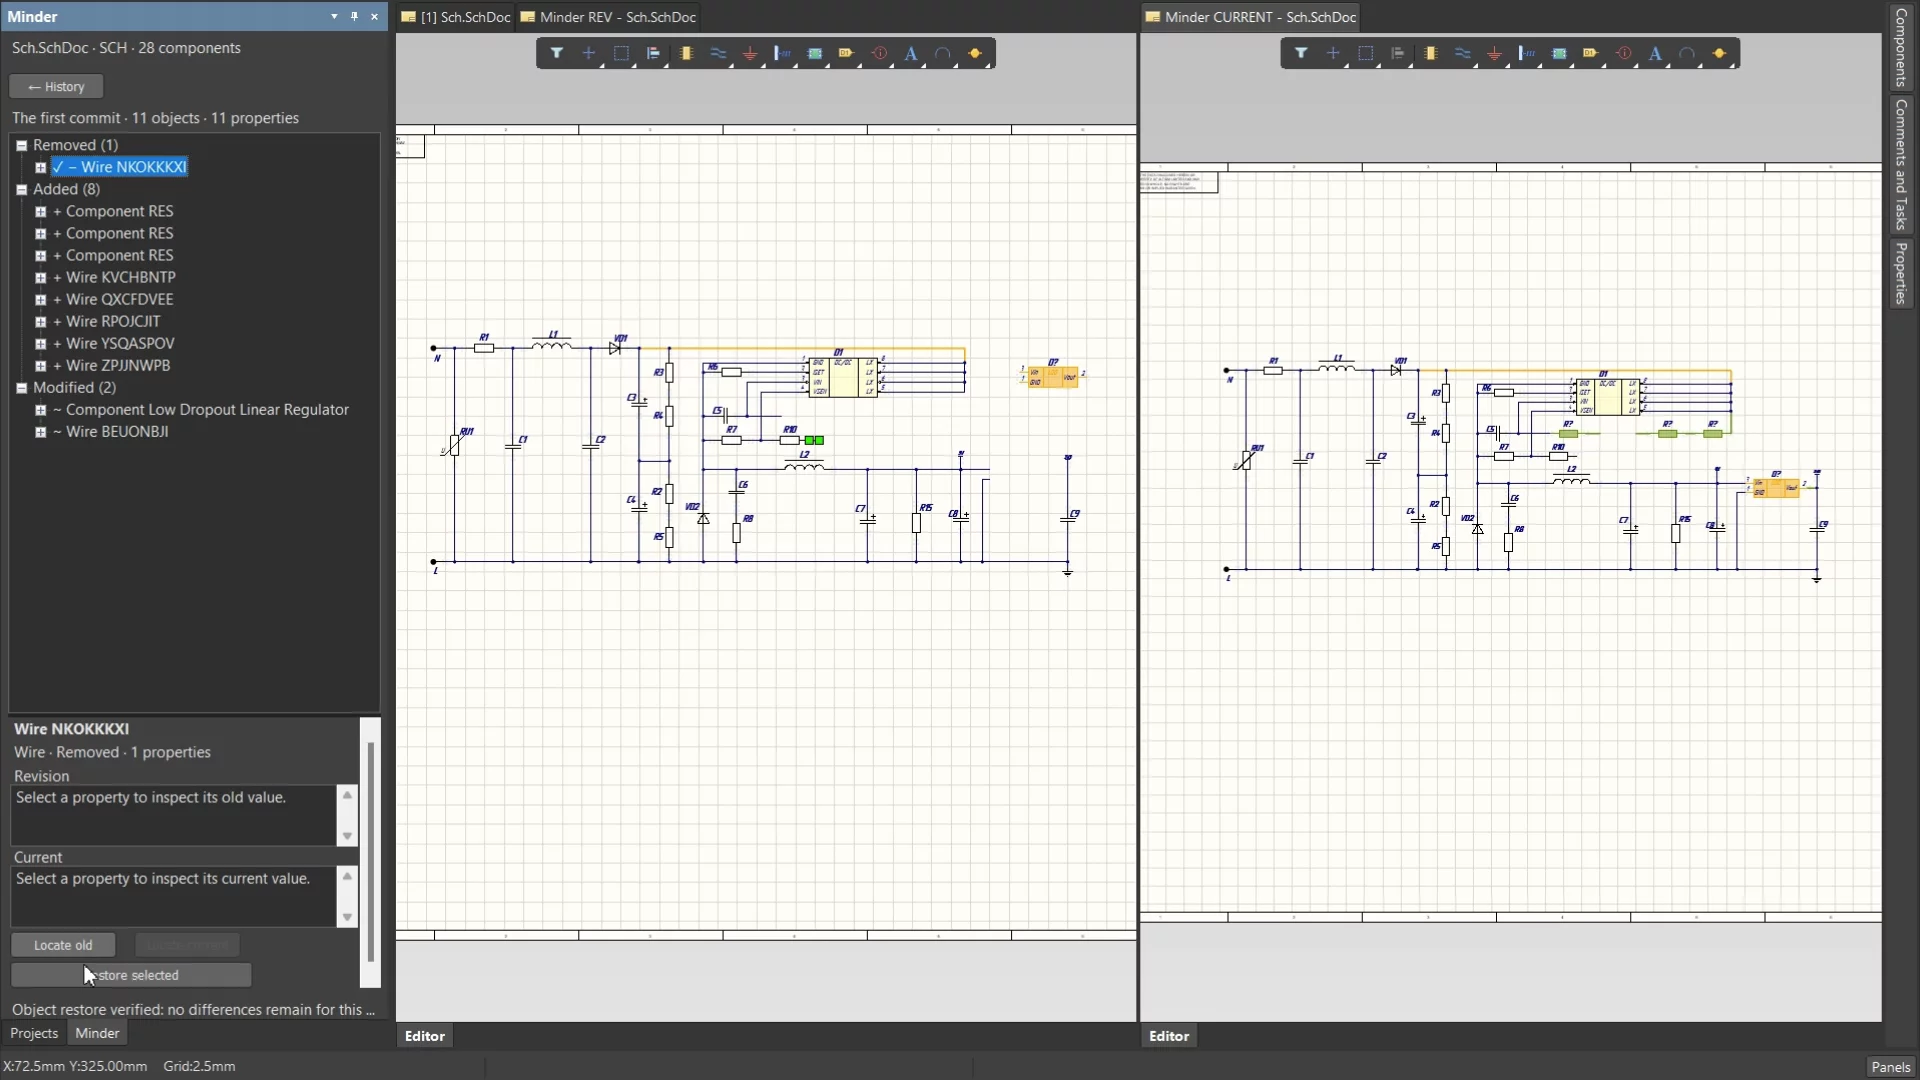
Task: Place a directive/info marker in REV editor toolbar
Action: click(879, 54)
